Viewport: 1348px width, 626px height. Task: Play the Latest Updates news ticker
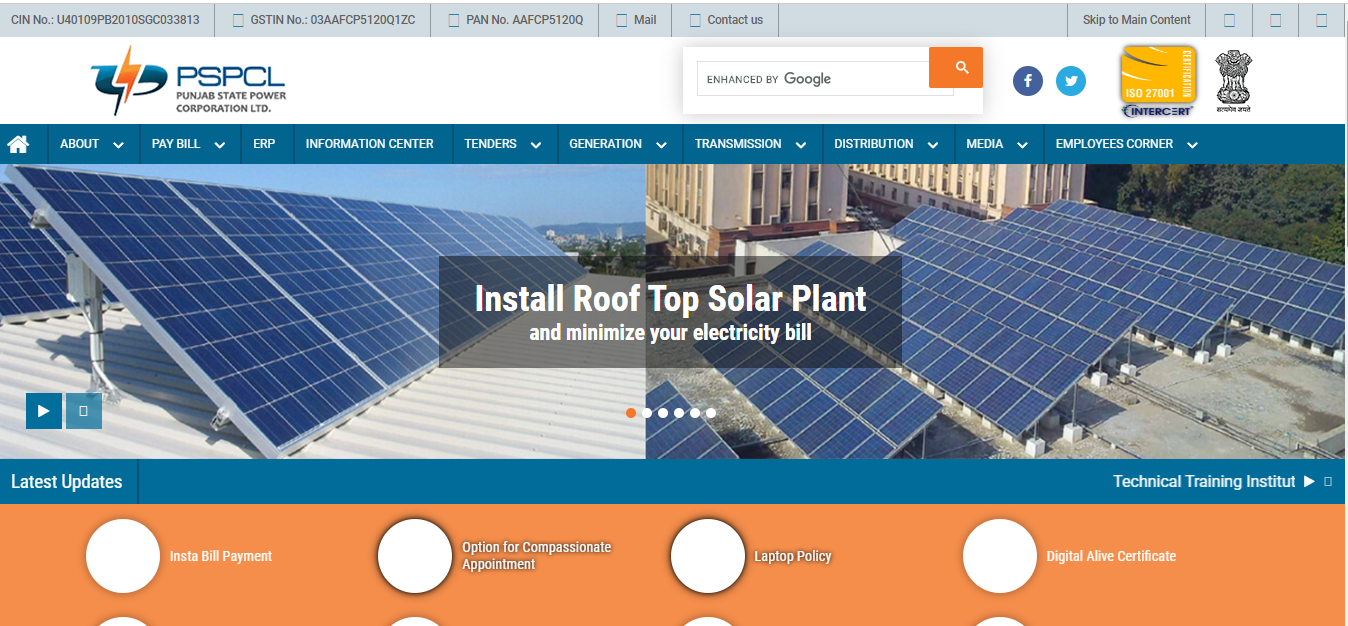(x=1309, y=482)
